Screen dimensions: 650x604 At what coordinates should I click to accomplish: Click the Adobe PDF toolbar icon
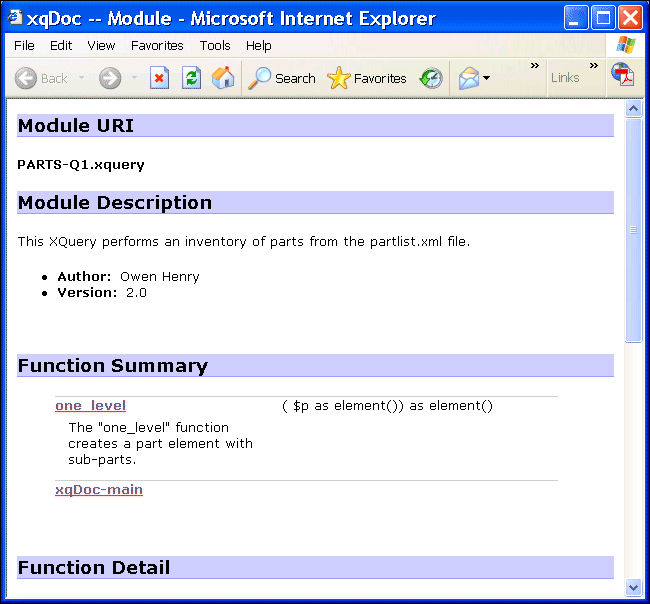tap(623, 76)
